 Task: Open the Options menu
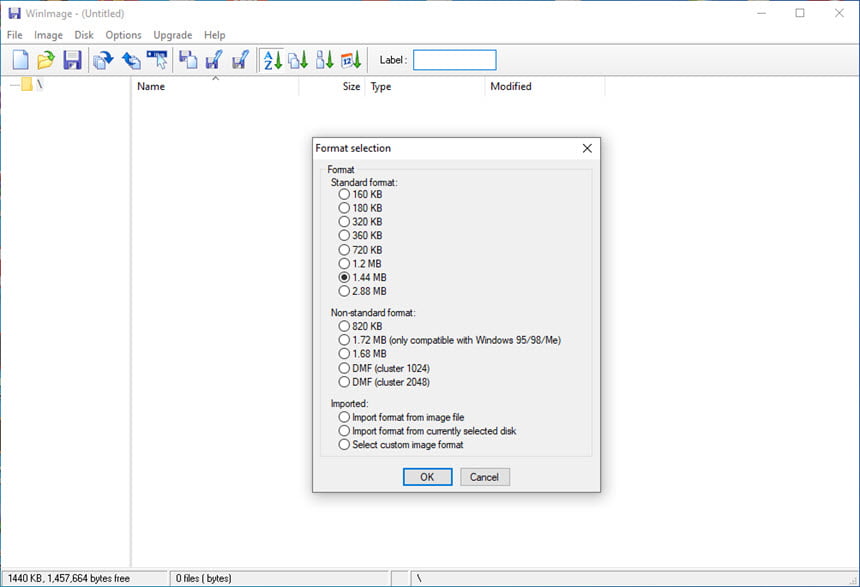click(x=123, y=35)
